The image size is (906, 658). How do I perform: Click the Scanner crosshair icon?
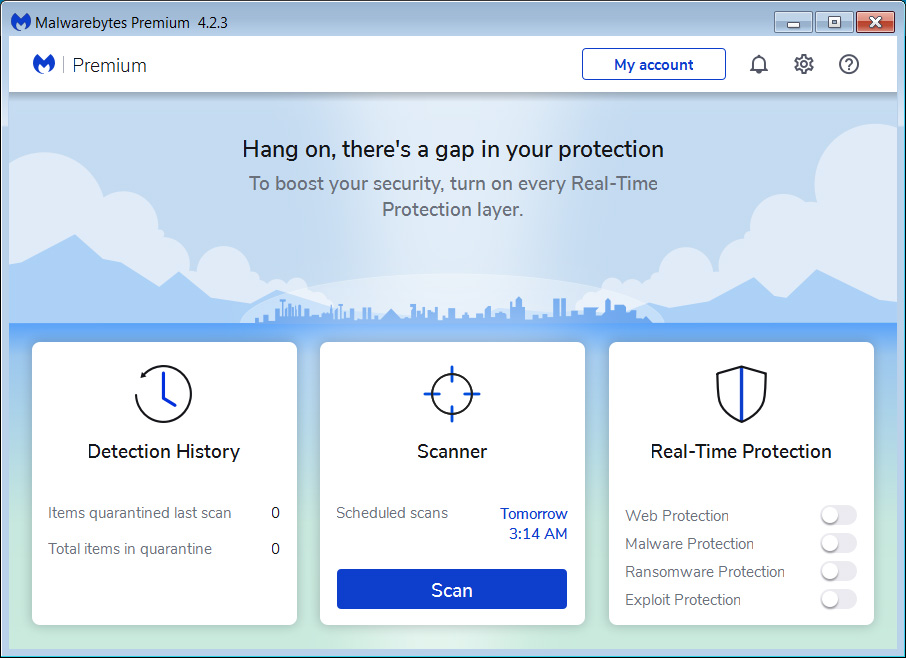click(452, 393)
